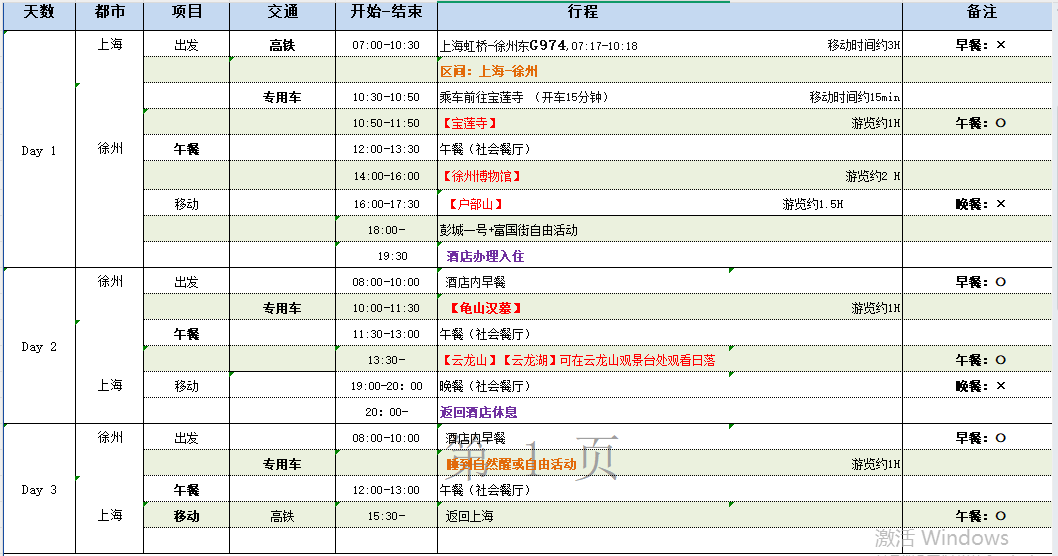
Task: Click the orange 睡到自然醒或自由活动 cell
Action: click(x=511, y=464)
